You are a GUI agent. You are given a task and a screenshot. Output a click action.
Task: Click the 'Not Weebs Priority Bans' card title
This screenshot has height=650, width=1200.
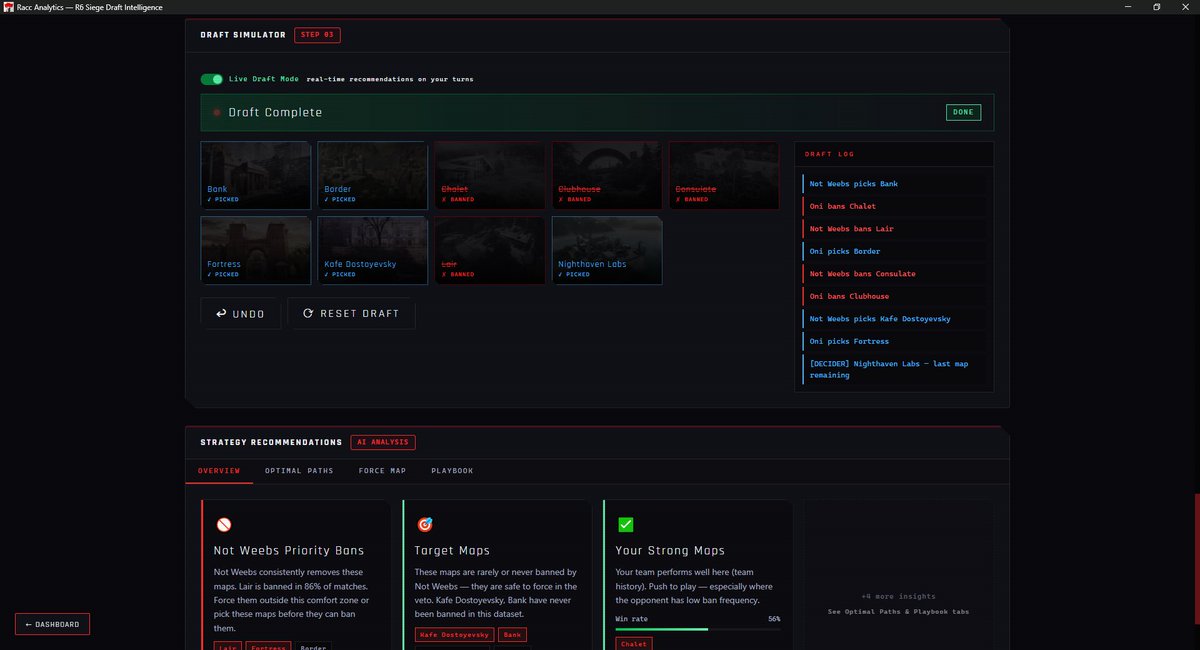pyautogui.click(x=289, y=550)
